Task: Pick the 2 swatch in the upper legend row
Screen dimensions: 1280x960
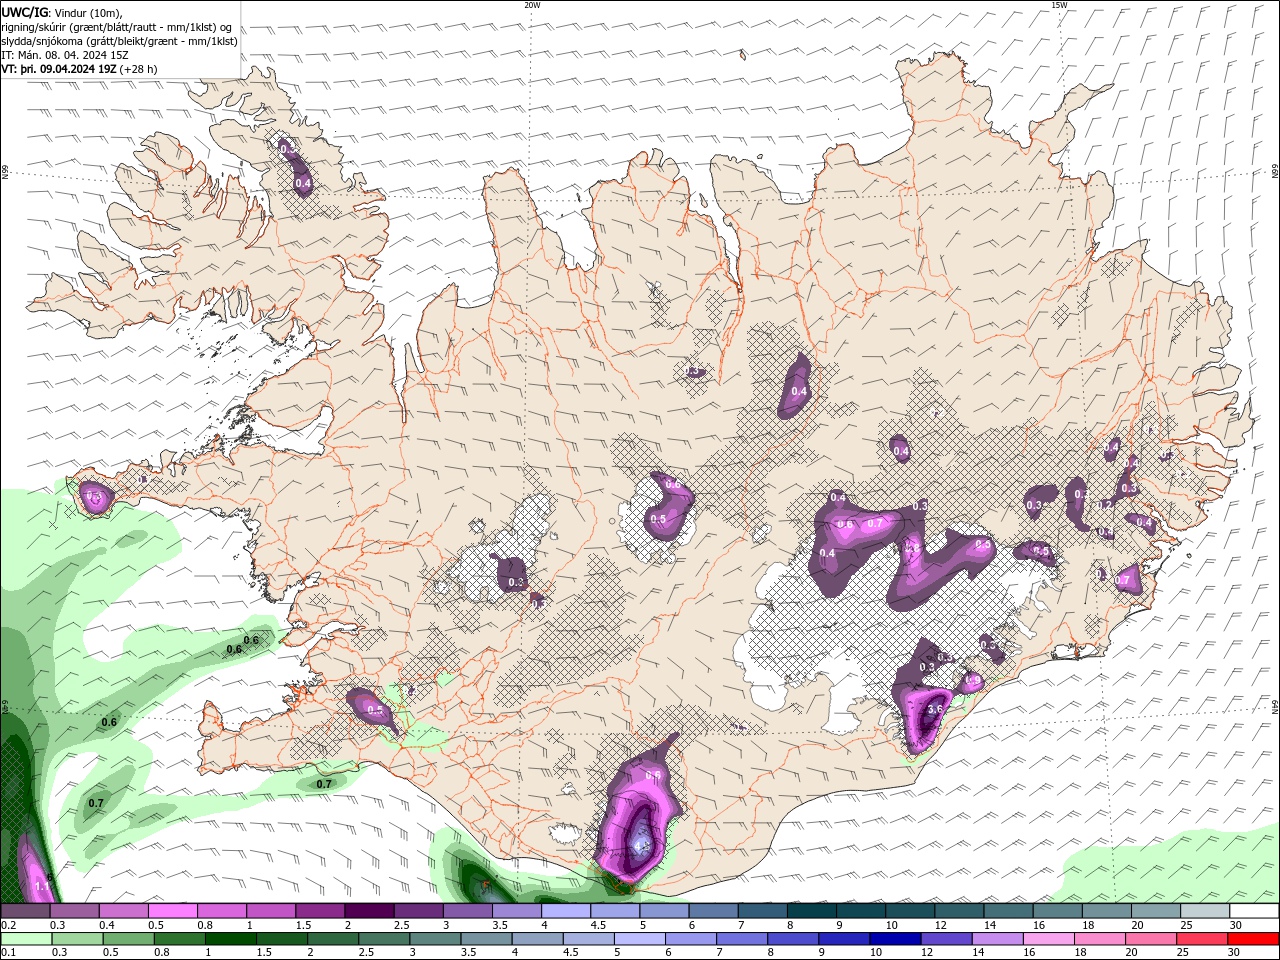Action: [369, 911]
